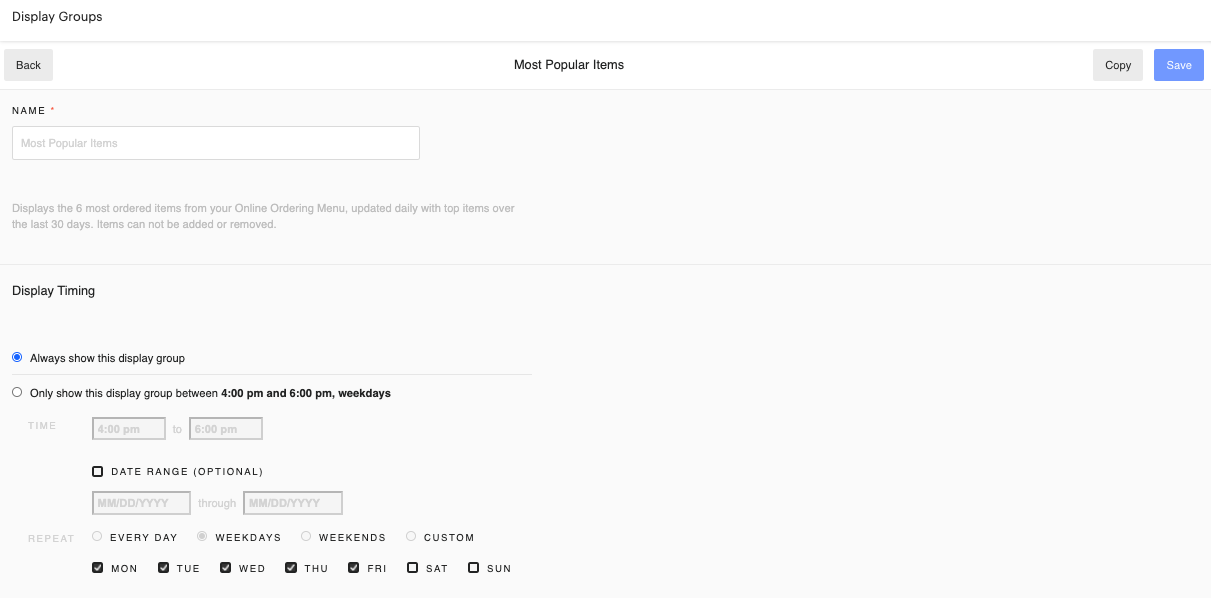Click the REPEAT label
Screen dimensions: 1211x598
(x=51, y=538)
